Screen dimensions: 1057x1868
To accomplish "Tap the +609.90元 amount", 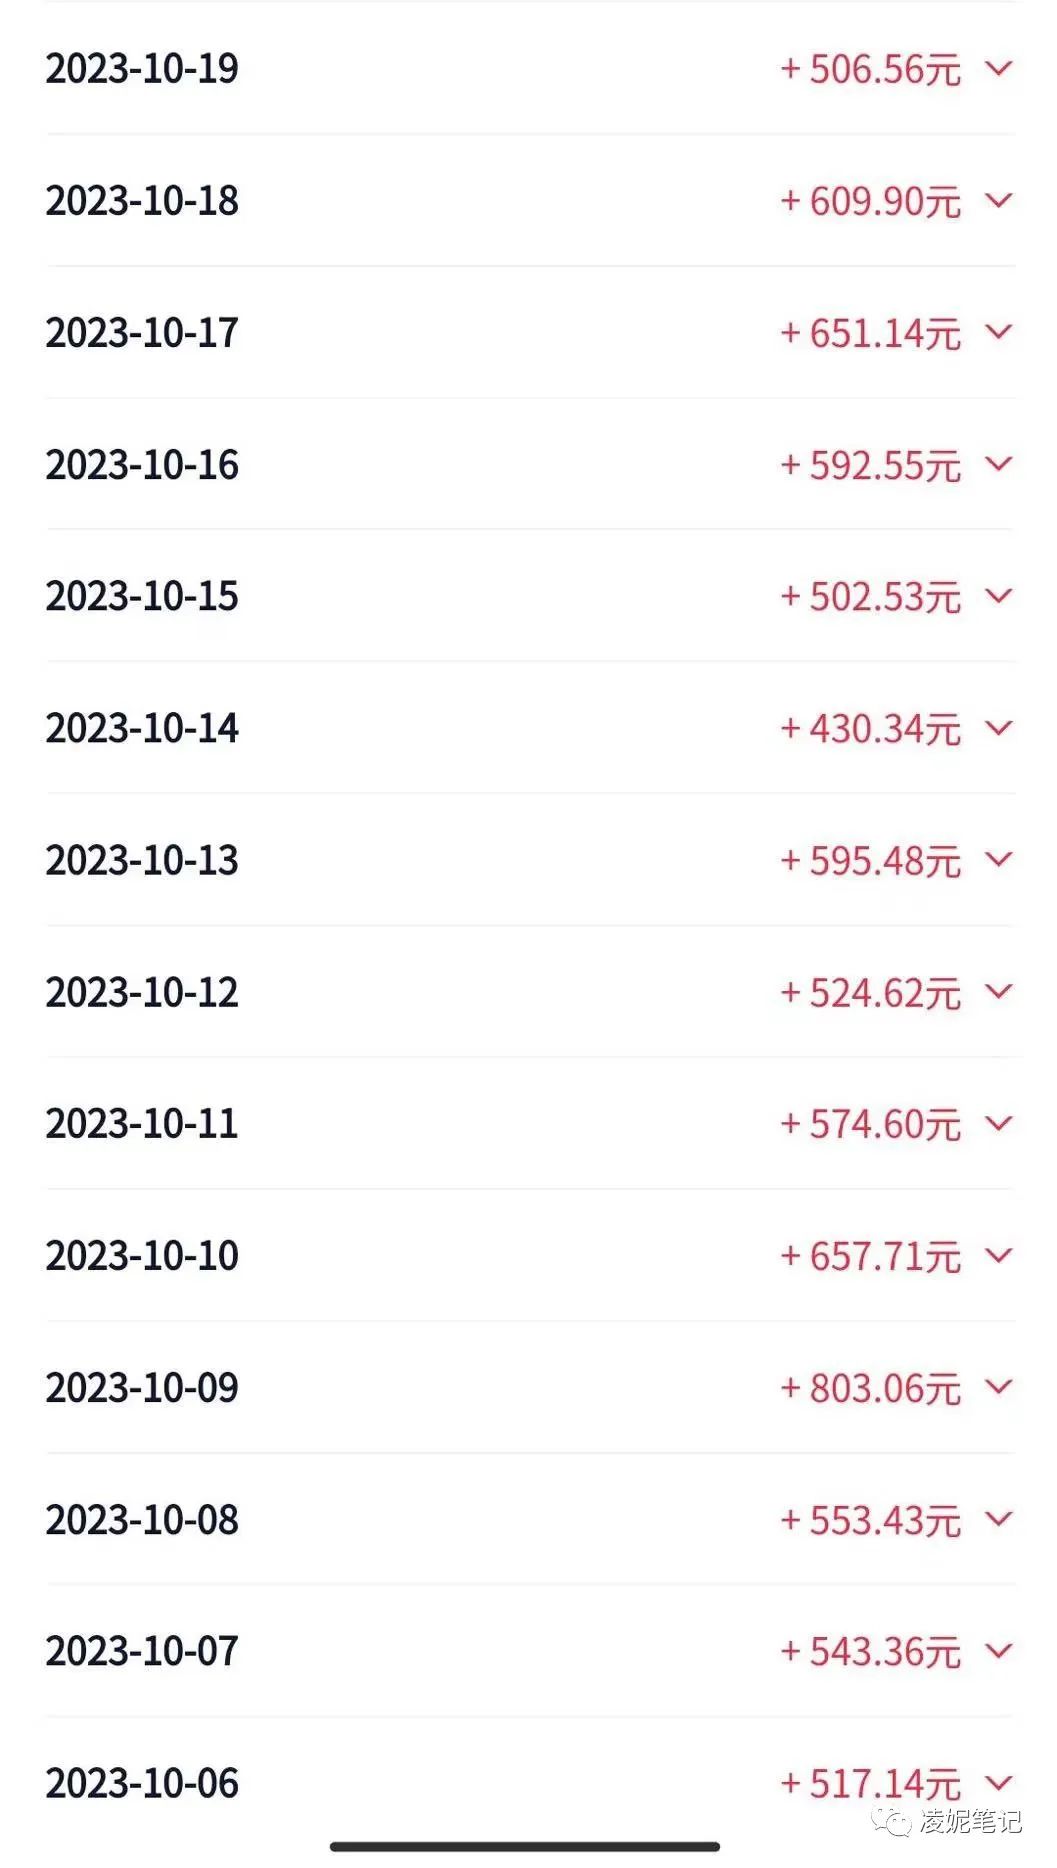I will point(870,201).
